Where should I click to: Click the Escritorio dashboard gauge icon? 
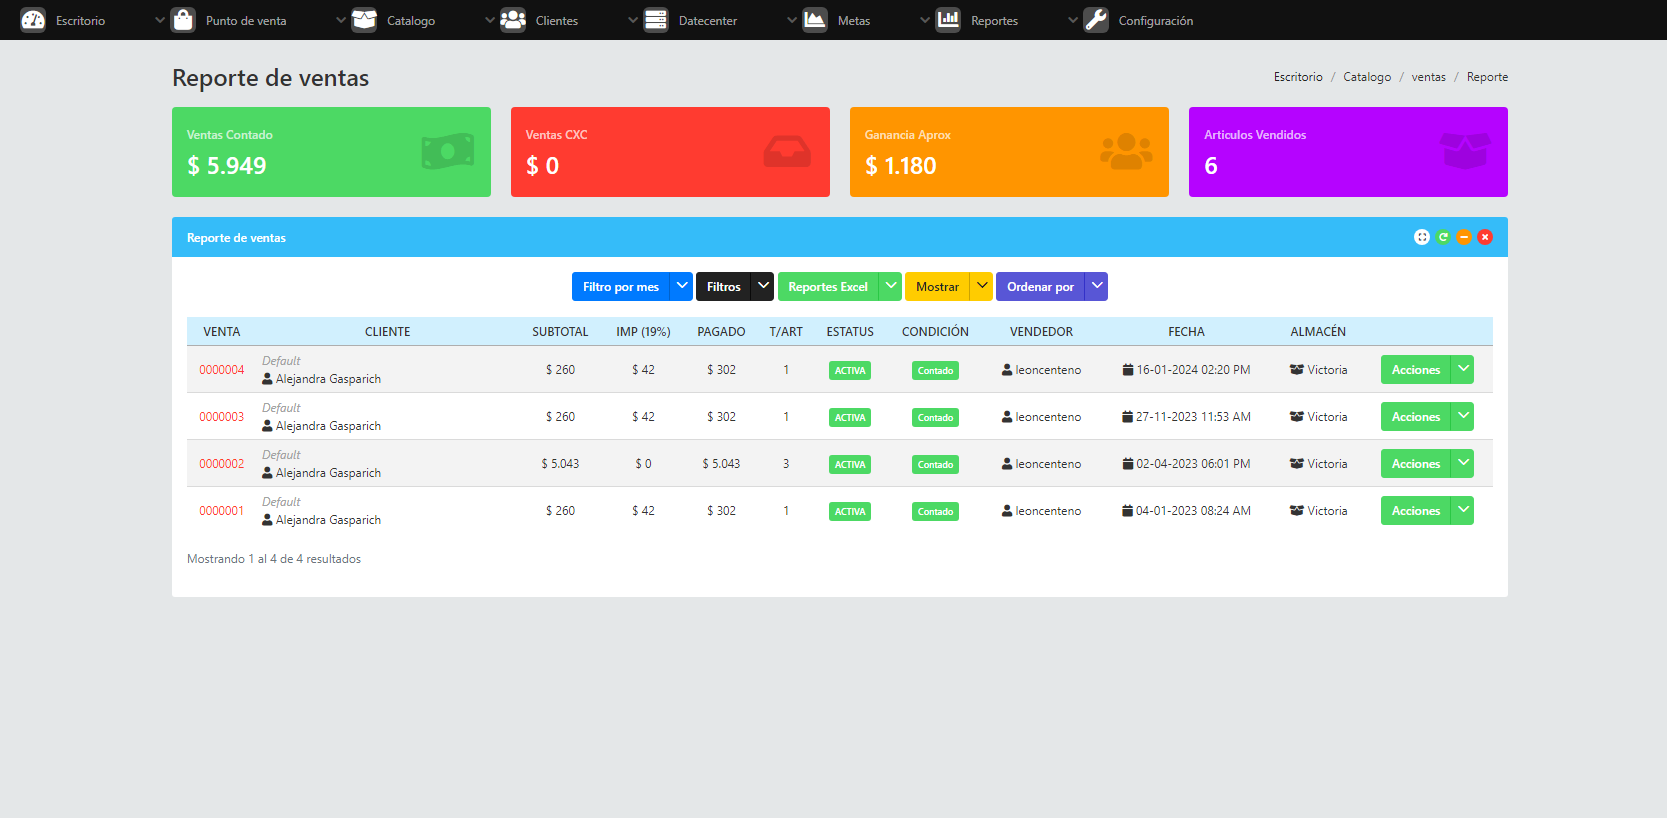point(33,20)
